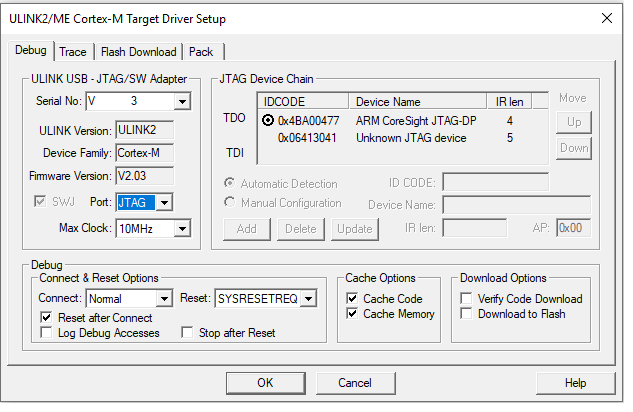Open the Connect Normal dropdown
This screenshot has width=633, height=412.
[x=164, y=299]
